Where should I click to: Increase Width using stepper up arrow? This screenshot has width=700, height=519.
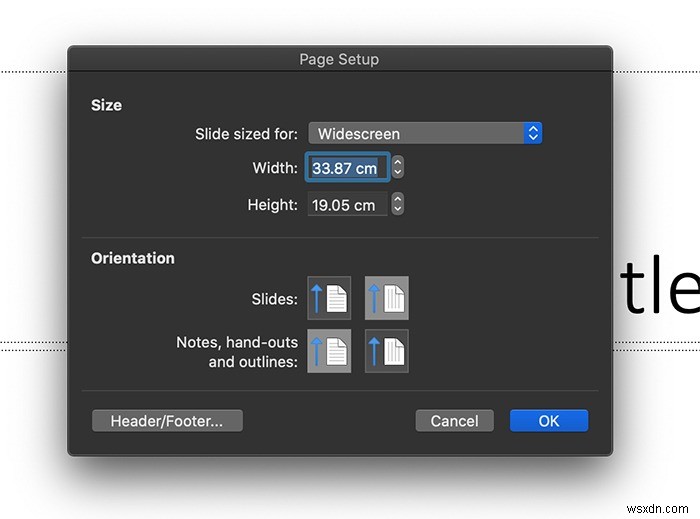pyautogui.click(x=398, y=162)
